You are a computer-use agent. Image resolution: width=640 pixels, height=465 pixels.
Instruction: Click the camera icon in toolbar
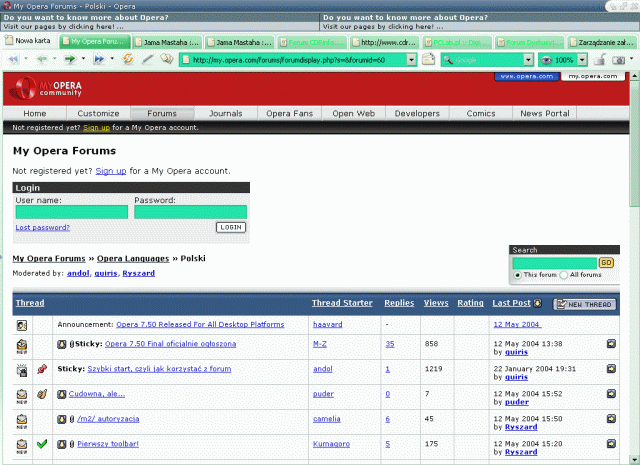[618, 60]
